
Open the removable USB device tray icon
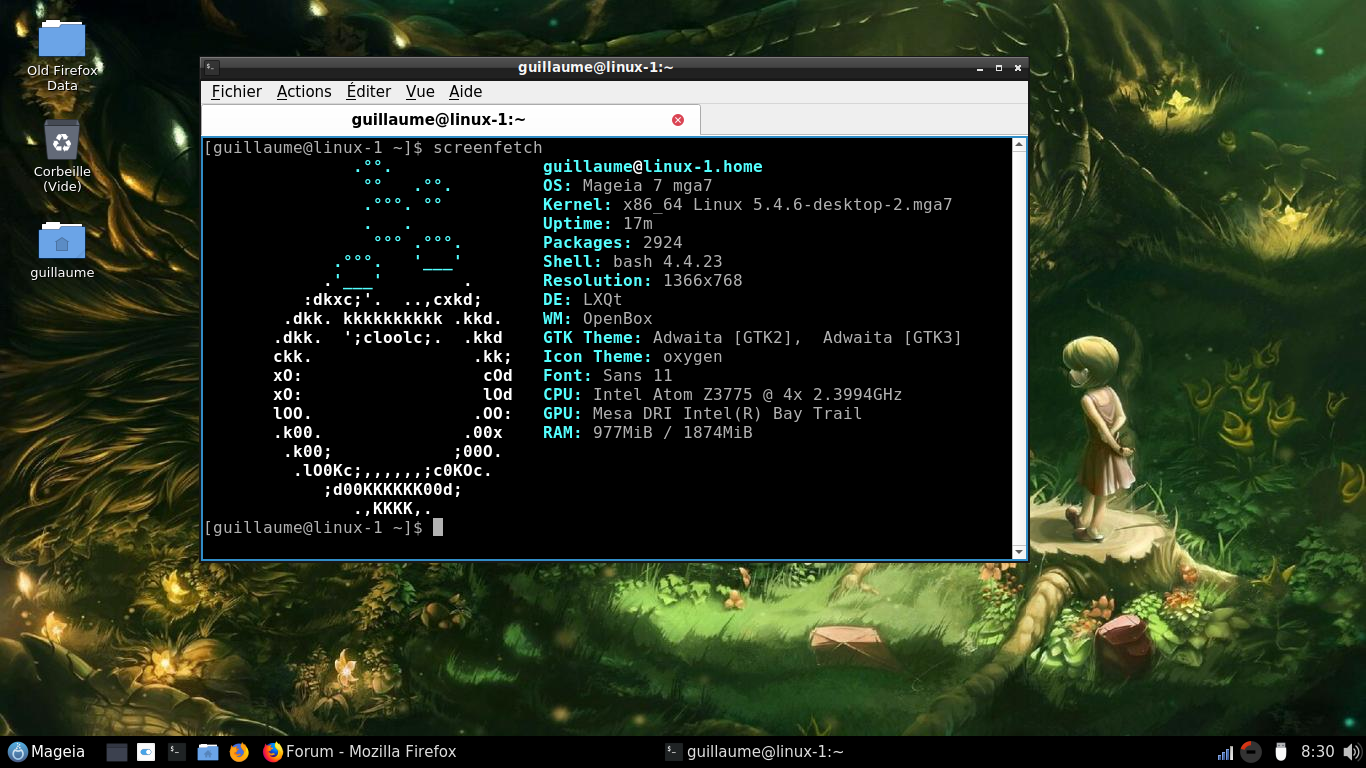point(1280,752)
